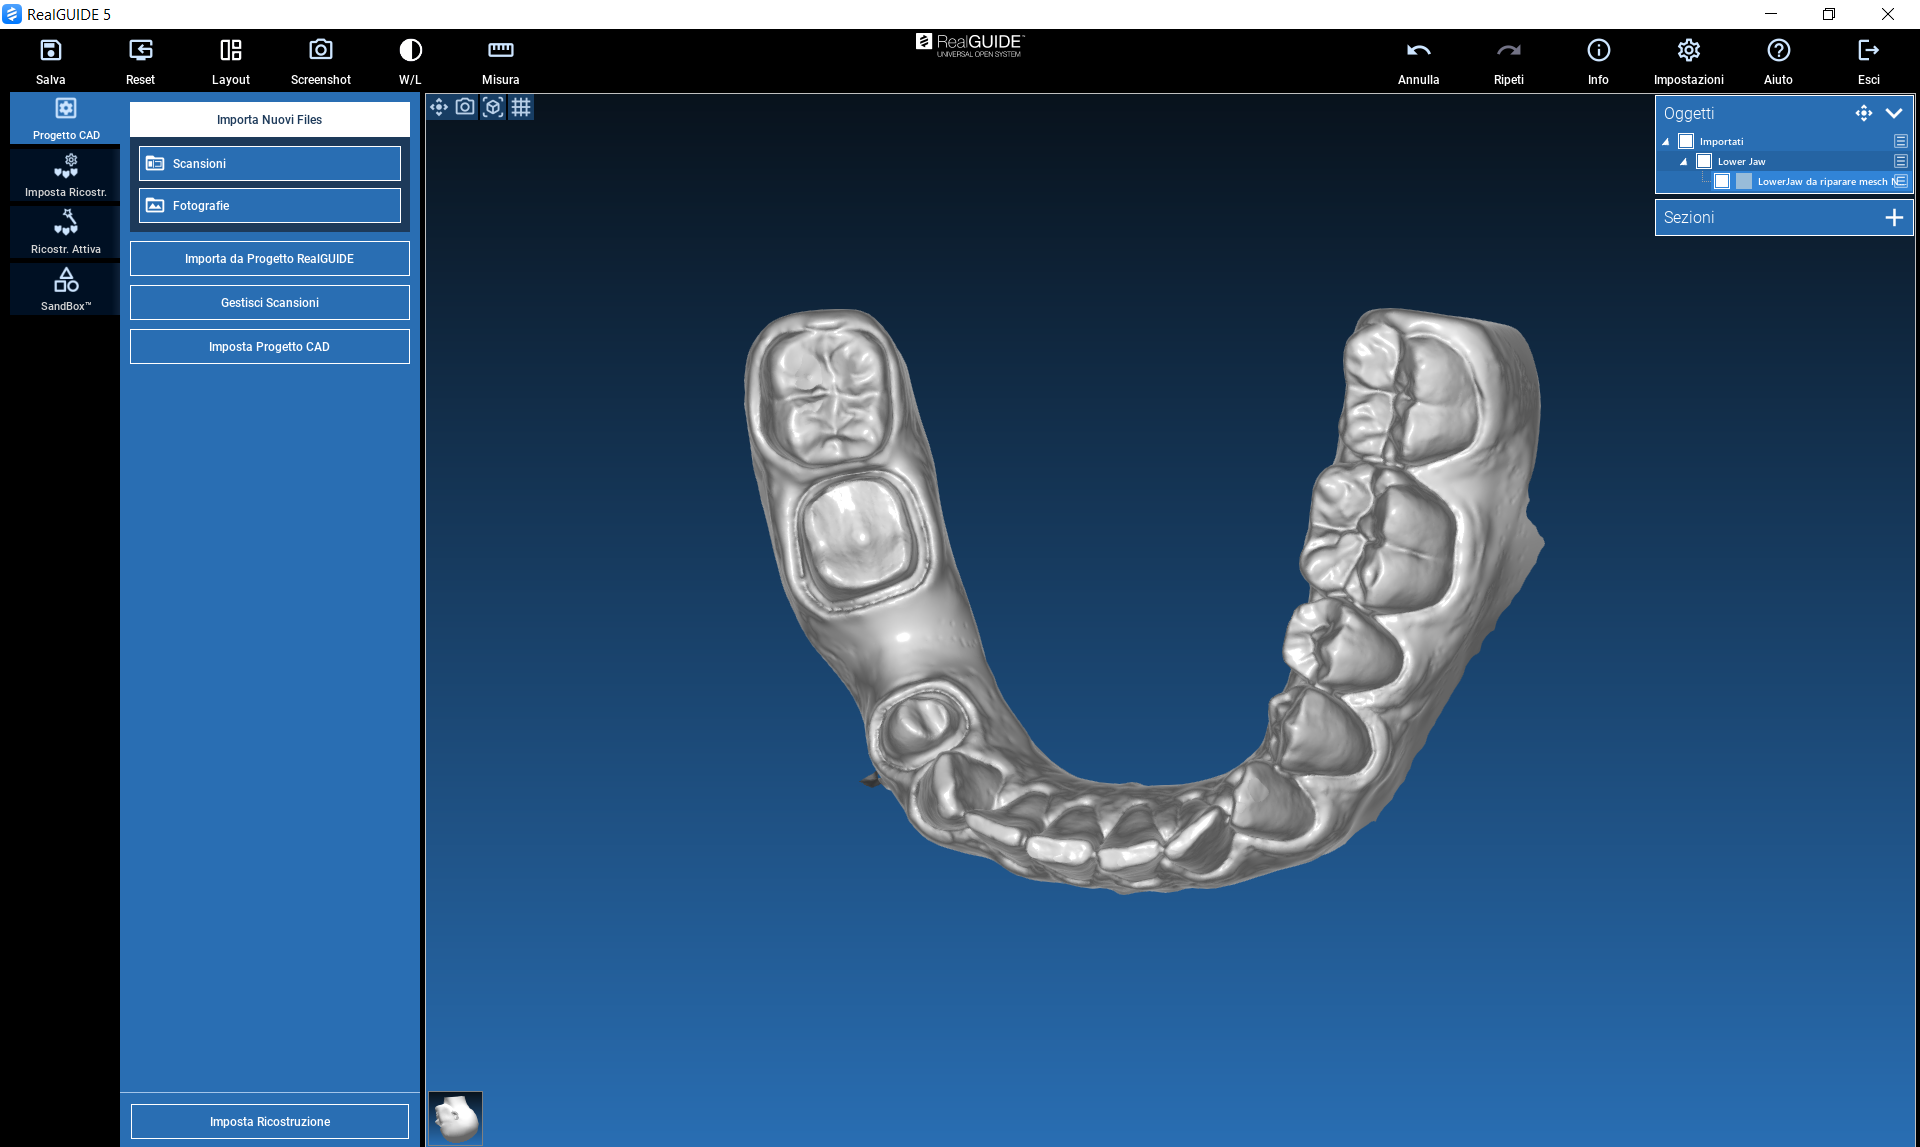The width and height of the screenshot is (1920, 1147).
Task: Switch to Imposta Ricostr. sidebar tab
Action: tap(65, 175)
